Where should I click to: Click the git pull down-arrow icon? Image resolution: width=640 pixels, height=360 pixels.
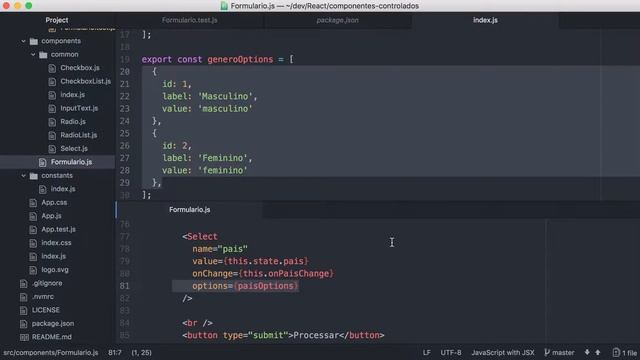click(587, 352)
